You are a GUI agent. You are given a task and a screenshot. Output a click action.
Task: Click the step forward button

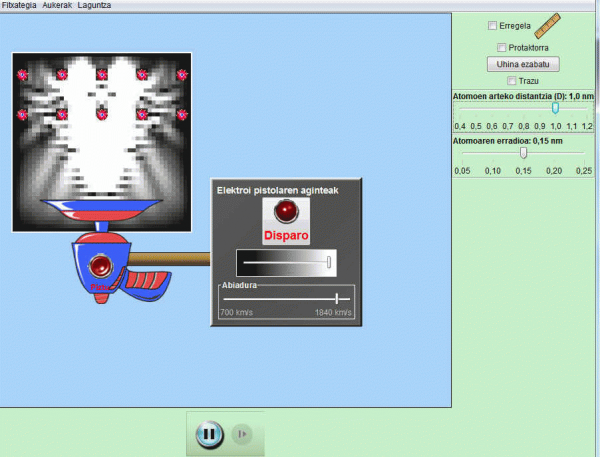(241, 434)
